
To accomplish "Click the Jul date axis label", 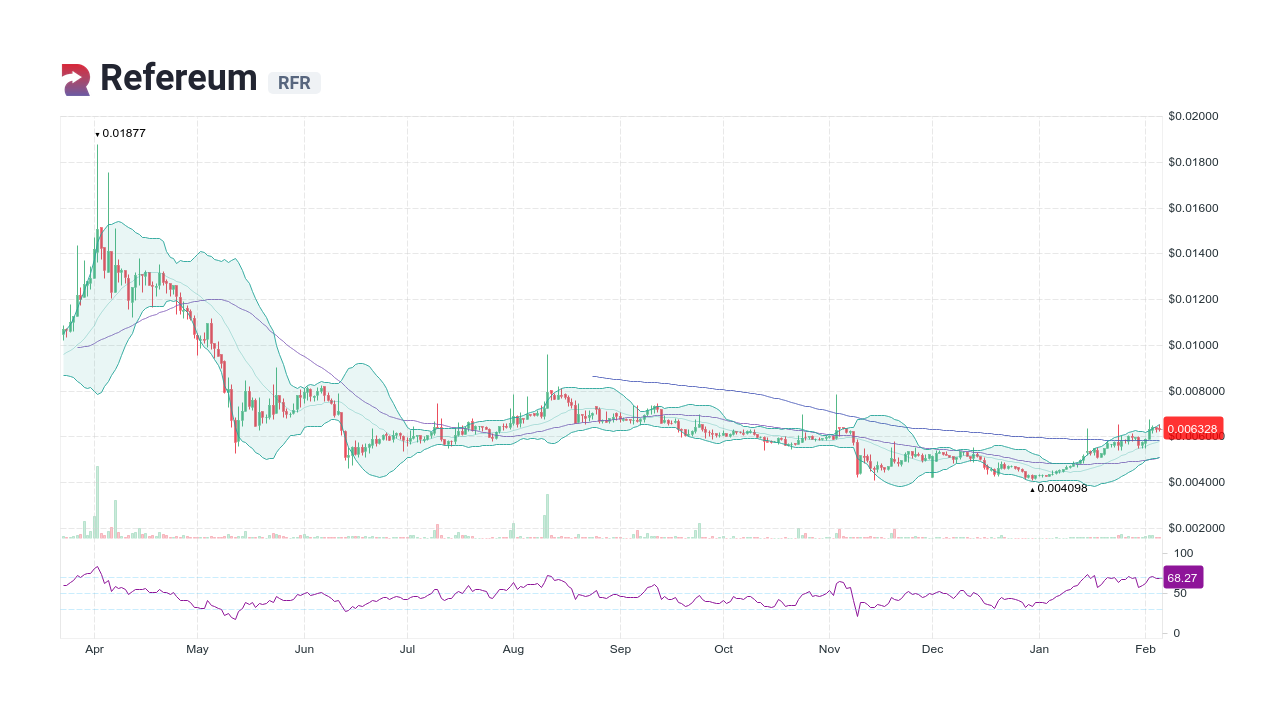I will coord(407,649).
